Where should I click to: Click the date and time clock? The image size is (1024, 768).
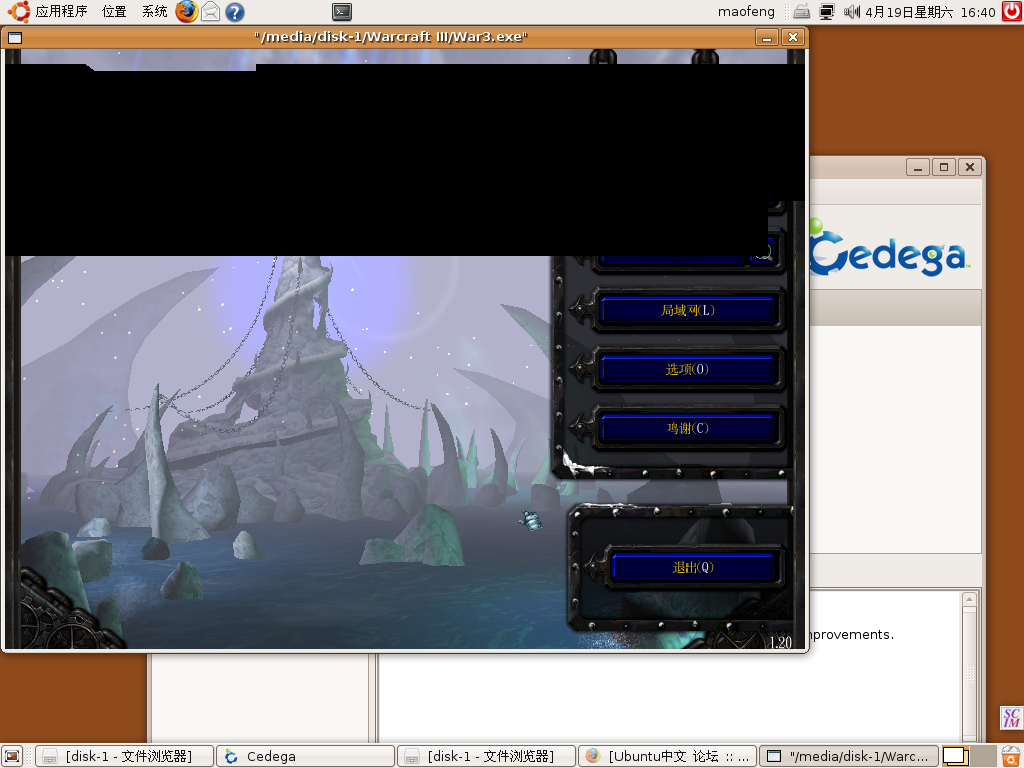930,12
